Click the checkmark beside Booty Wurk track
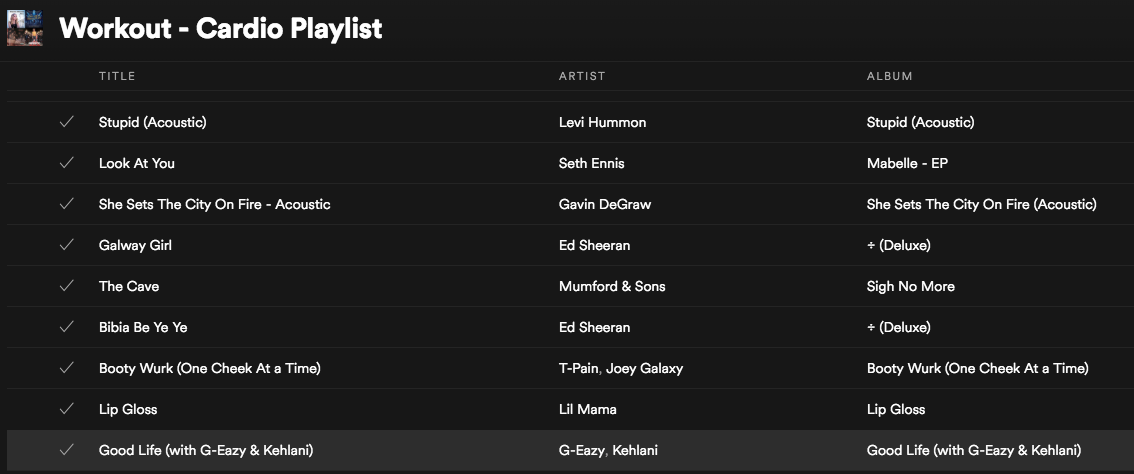 (x=67, y=368)
